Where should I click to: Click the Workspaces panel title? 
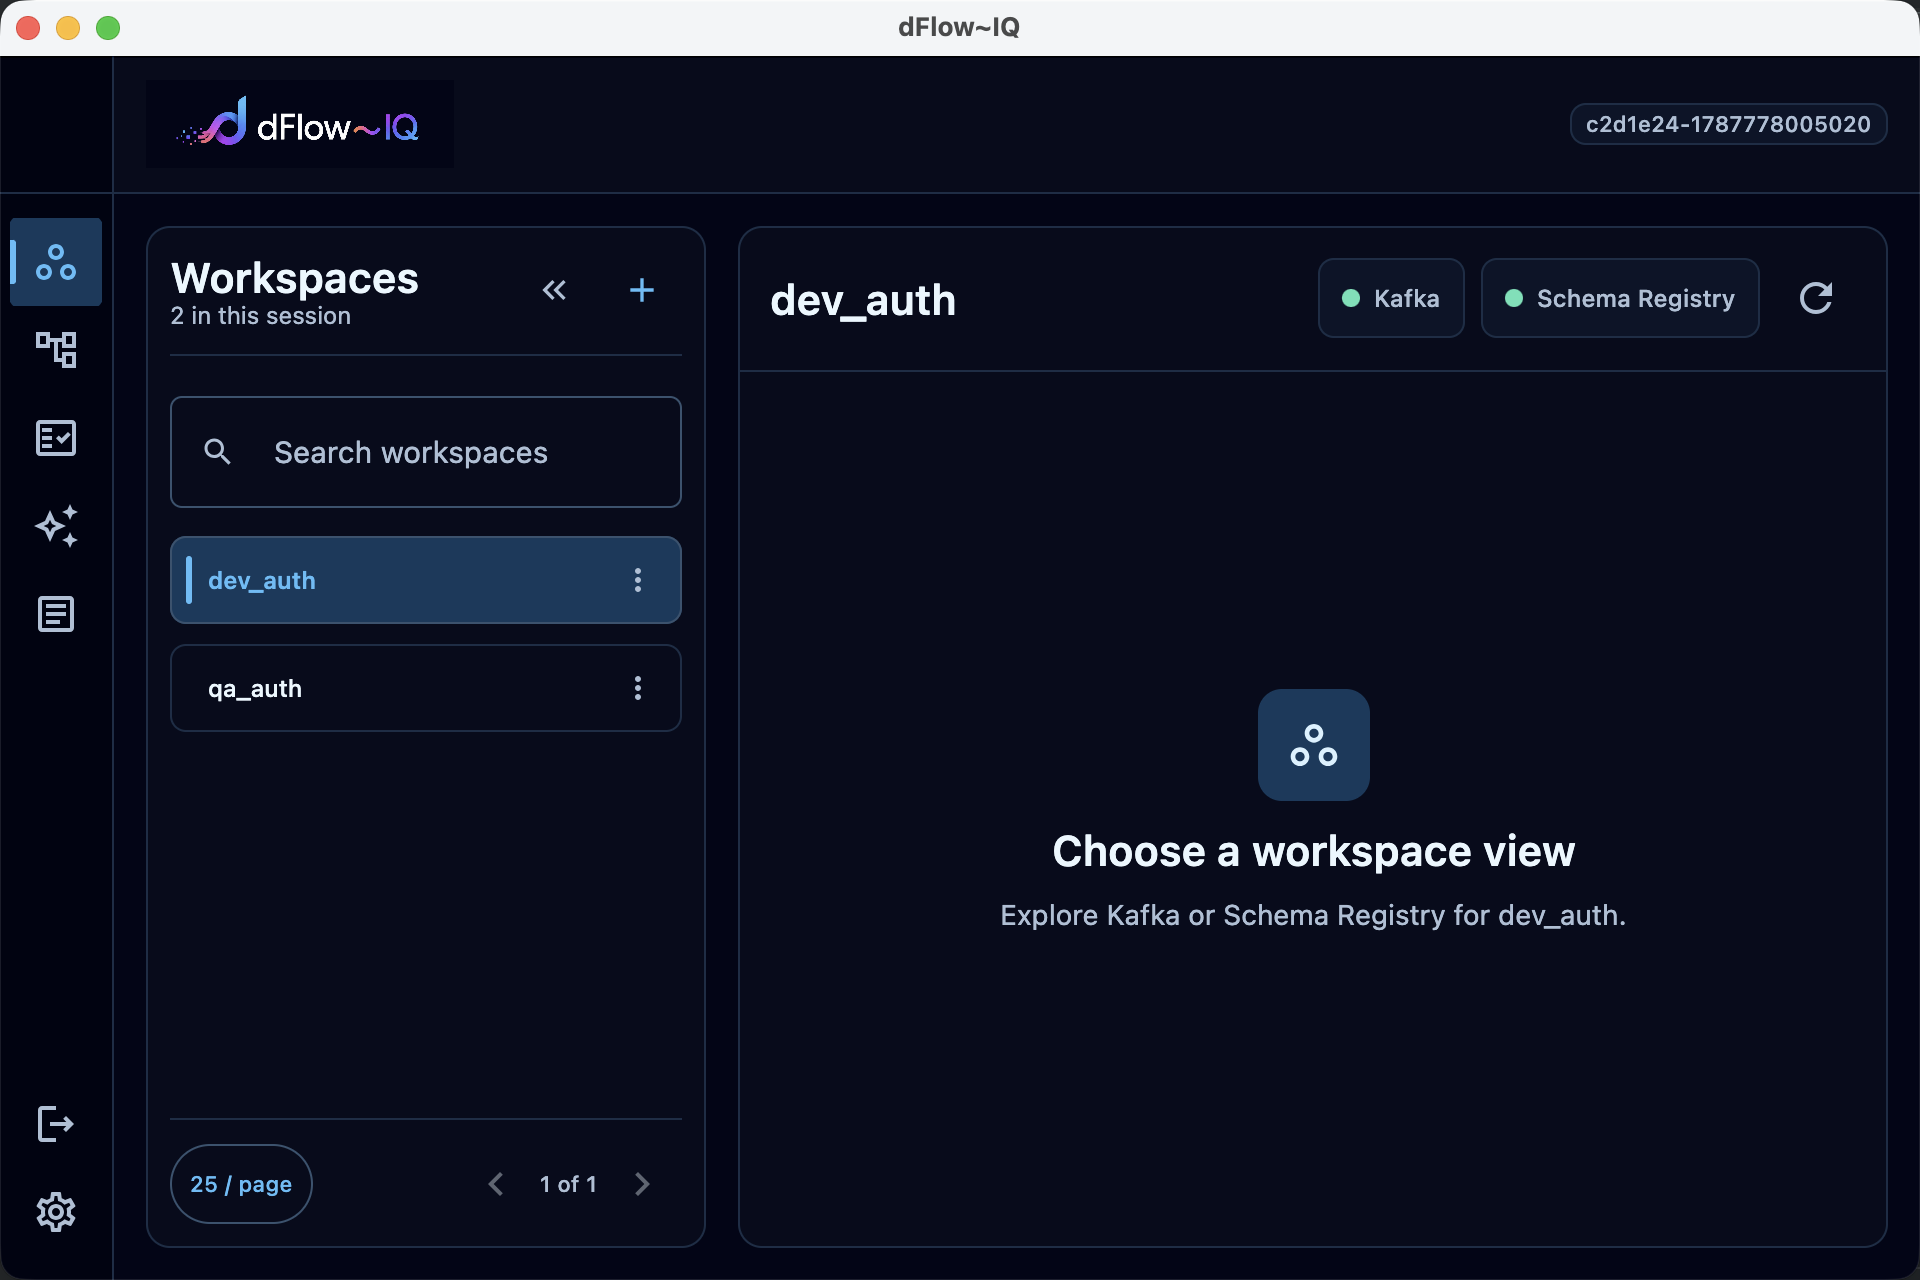(295, 279)
